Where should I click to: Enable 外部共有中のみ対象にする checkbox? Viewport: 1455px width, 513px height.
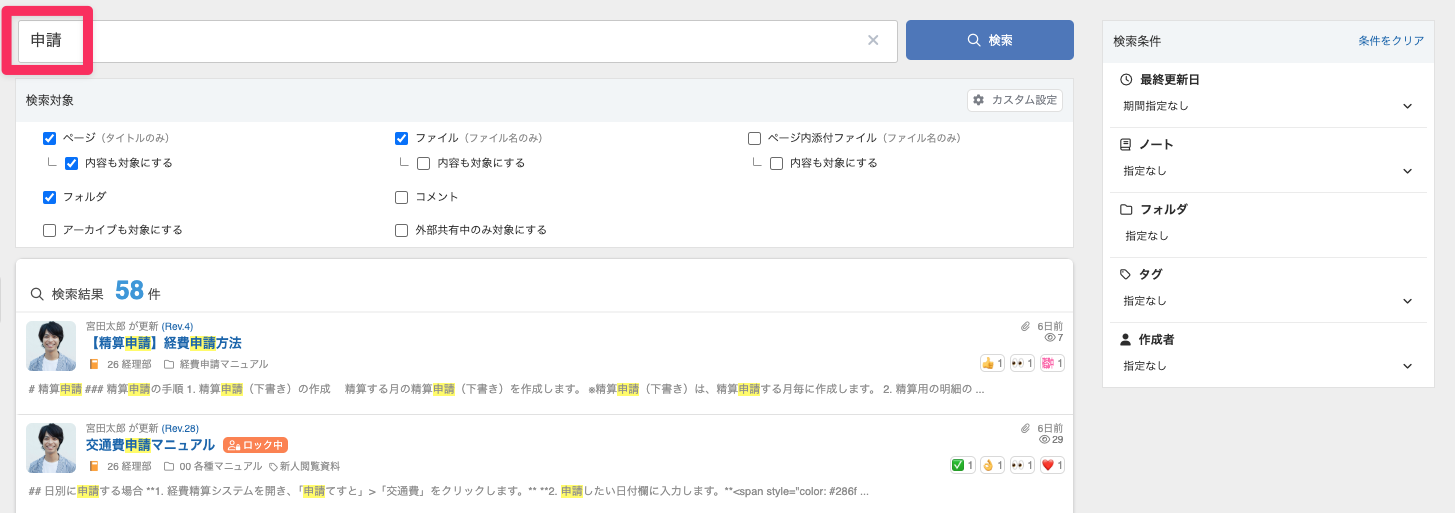[x=401, y=230]
